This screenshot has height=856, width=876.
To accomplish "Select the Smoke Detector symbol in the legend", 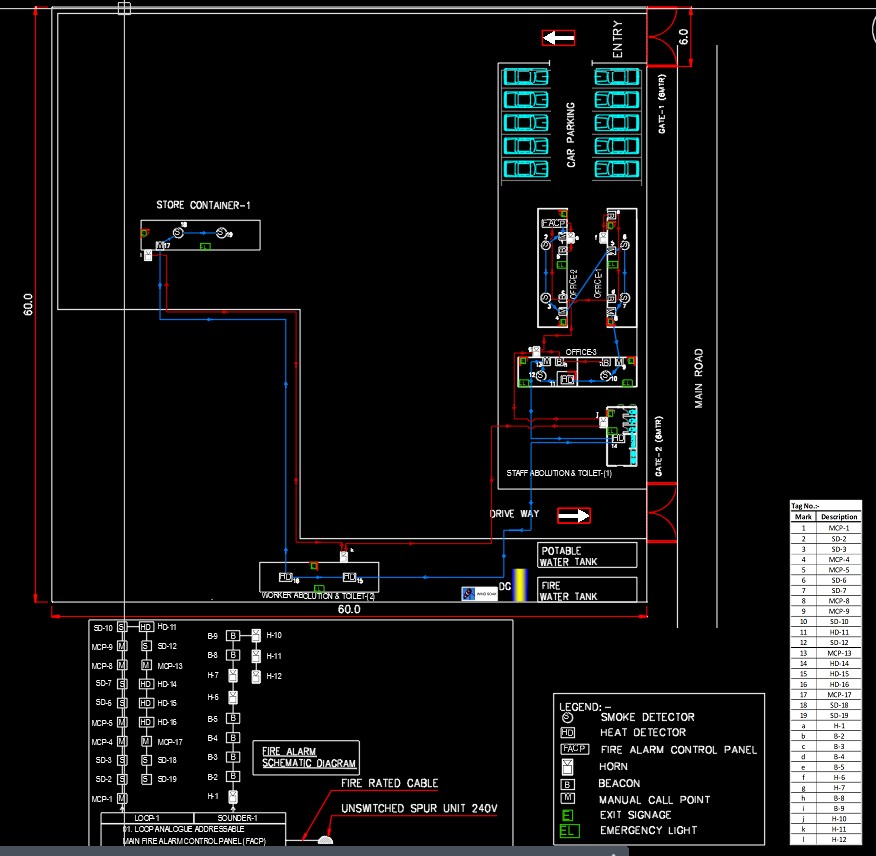I will click(566, 717).
